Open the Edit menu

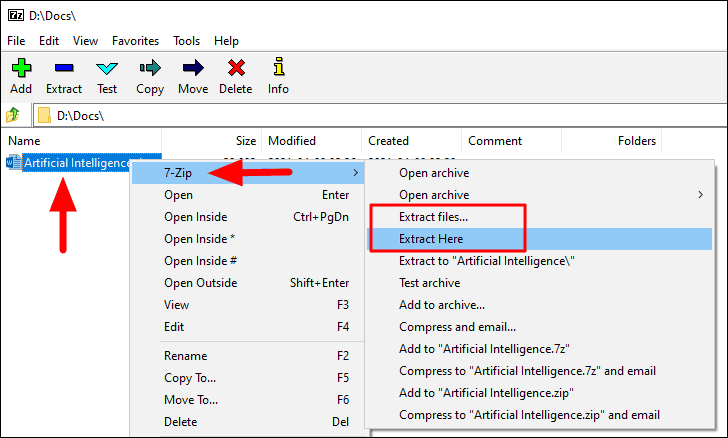click(x=49, y=41)
